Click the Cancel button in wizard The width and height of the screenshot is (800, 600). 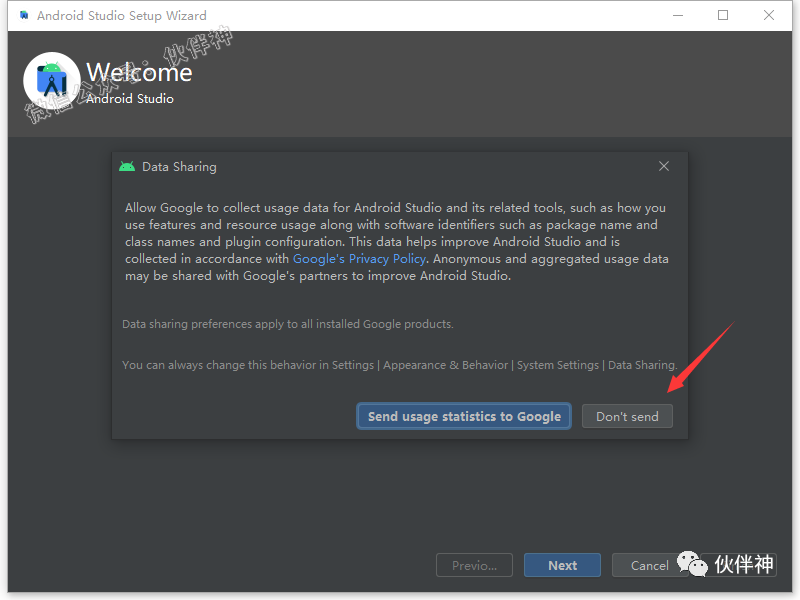[649, 565]
